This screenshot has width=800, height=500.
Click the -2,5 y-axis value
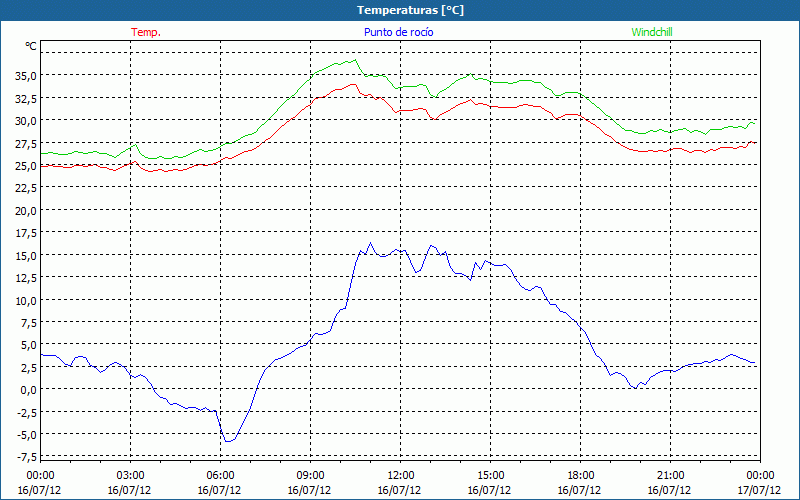[28, 412]
